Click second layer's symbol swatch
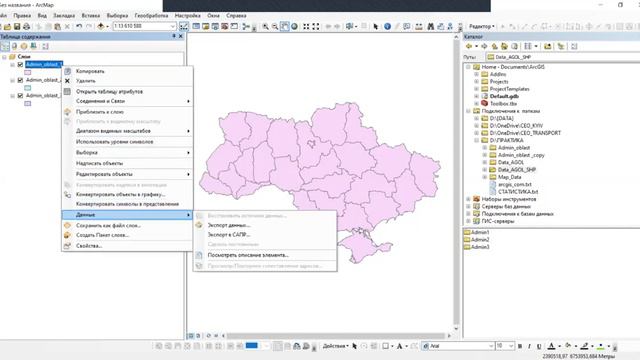The image size is (640, 360). pos(28,88)
